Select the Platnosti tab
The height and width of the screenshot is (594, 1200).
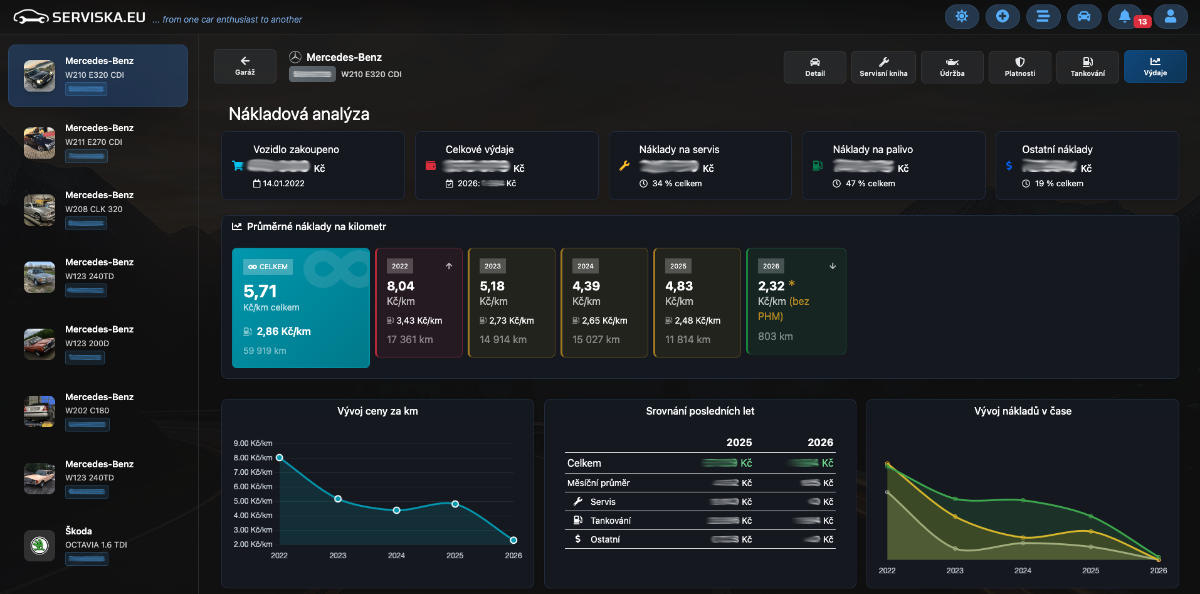pyautogui.click(x=1020, y=66)
